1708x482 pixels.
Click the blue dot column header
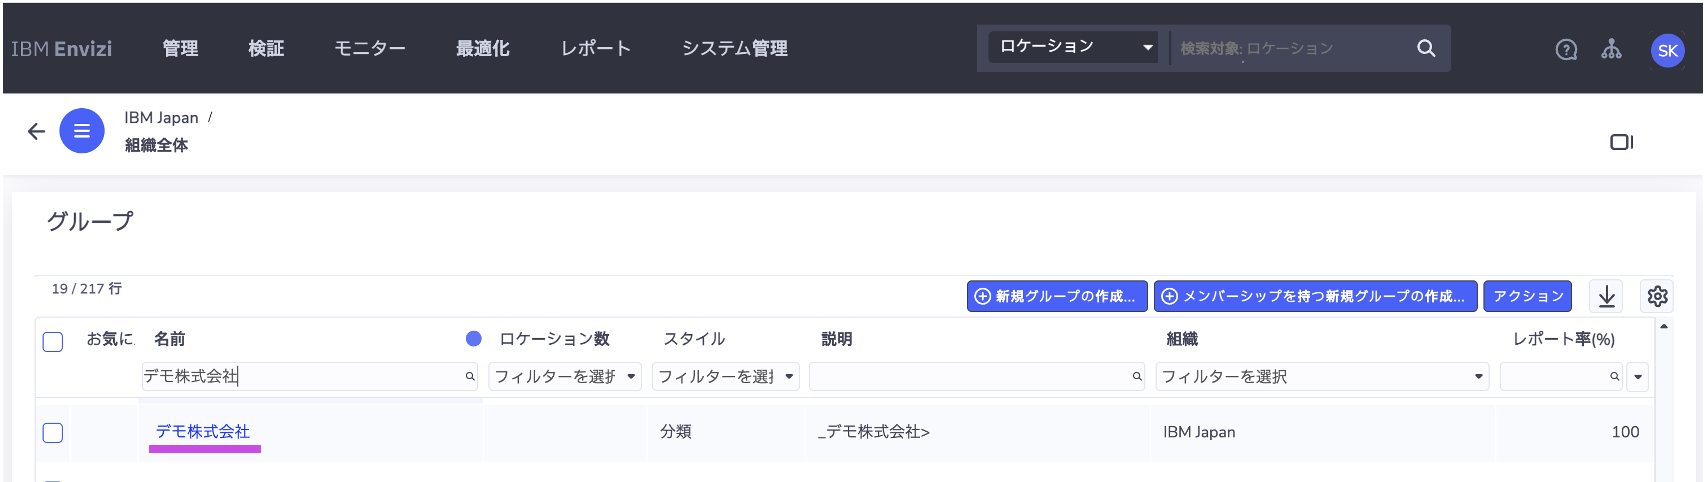coord(474,339)
